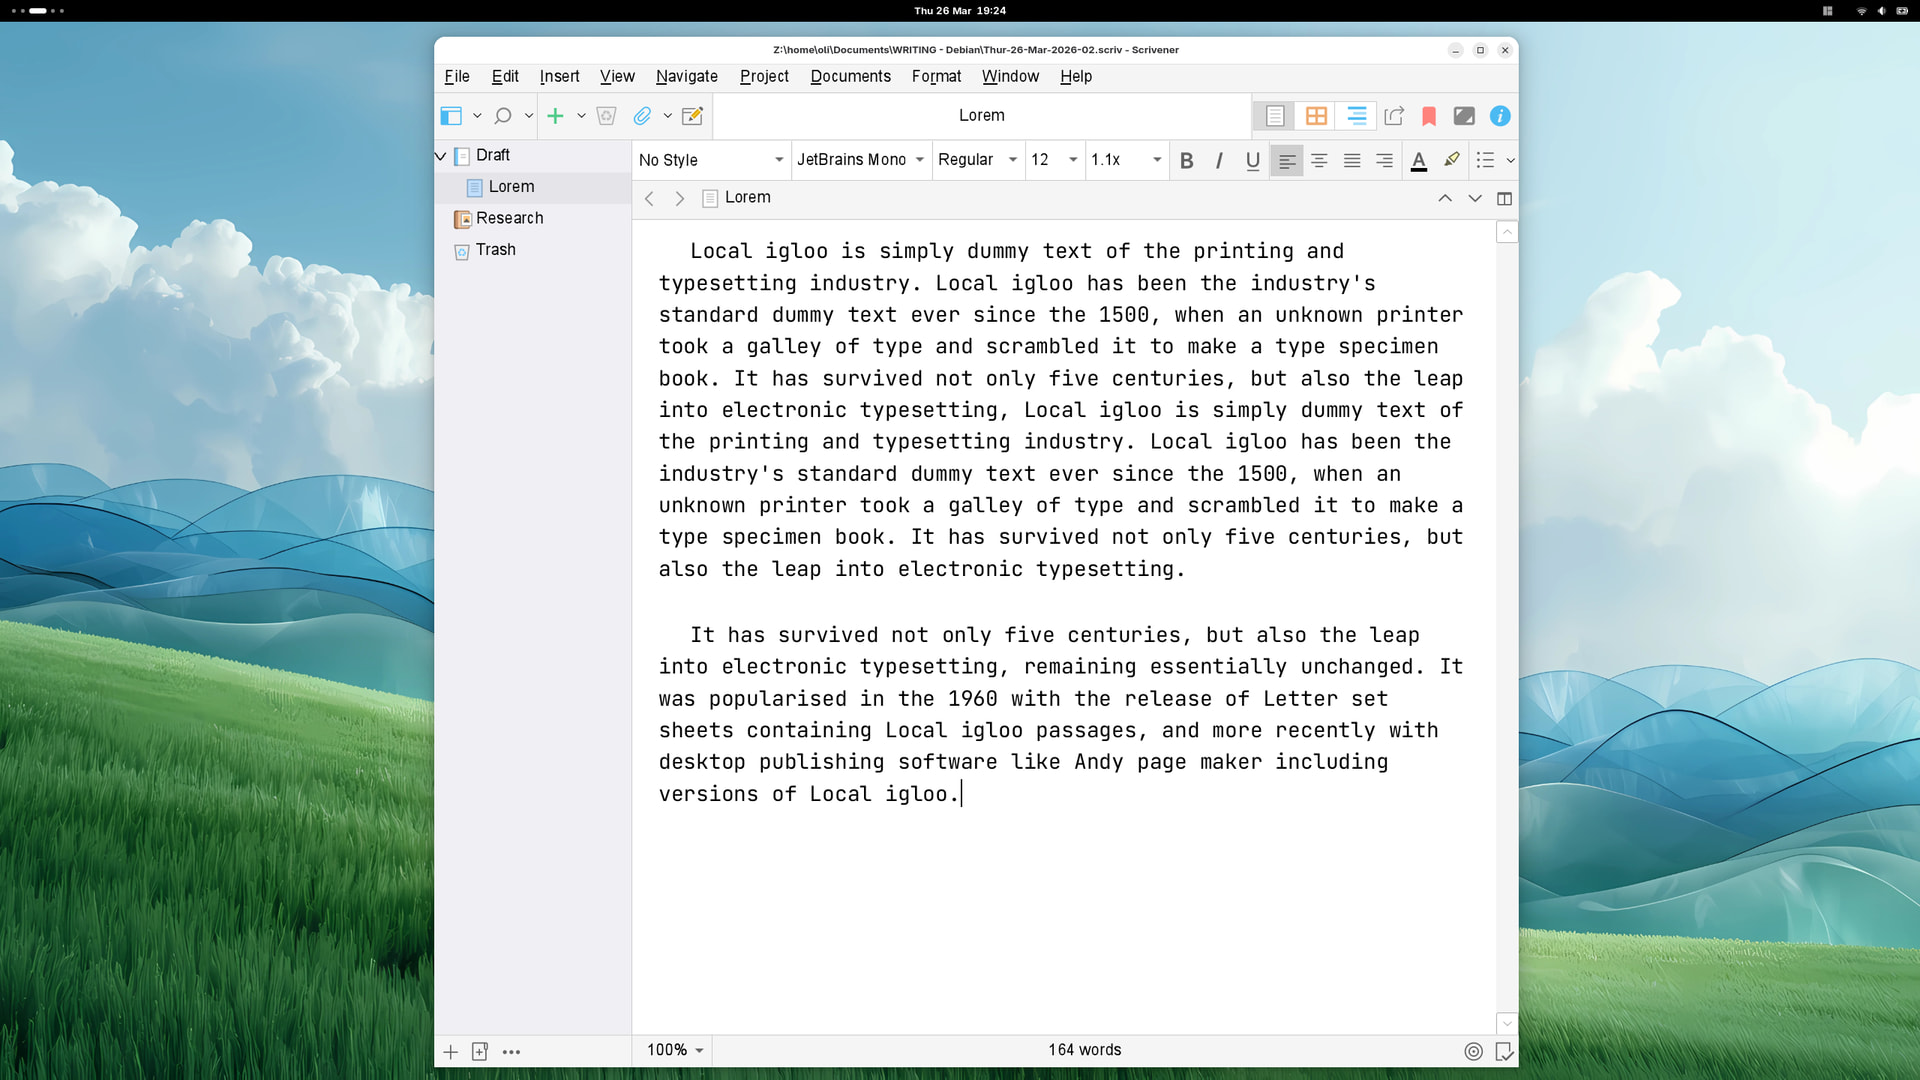Click the Compile share icon
Viewport: 1920px width, 1080px height.
[x=1394, y=116]
